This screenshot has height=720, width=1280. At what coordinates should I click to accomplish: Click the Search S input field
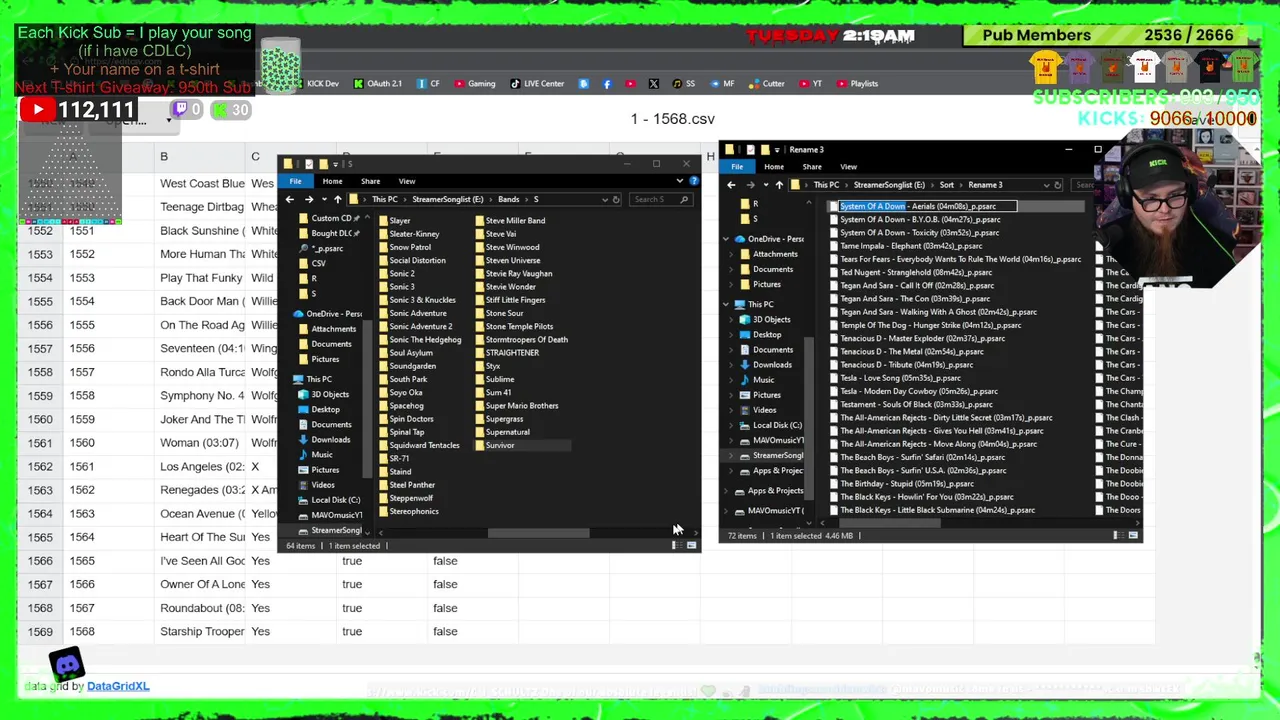(659, 199)
